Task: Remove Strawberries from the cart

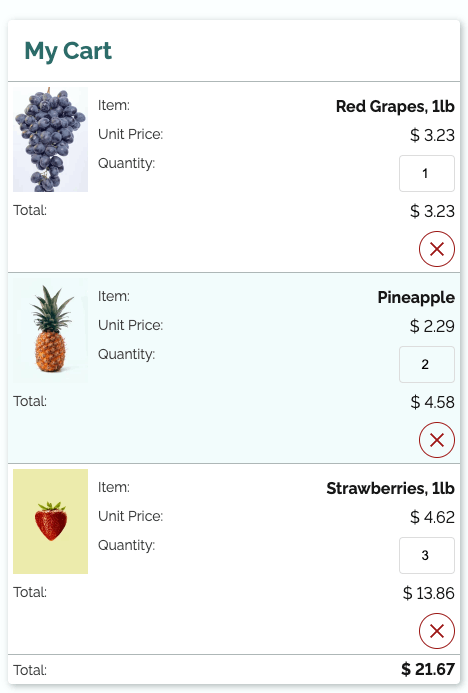Action: (x=437, y=631)
